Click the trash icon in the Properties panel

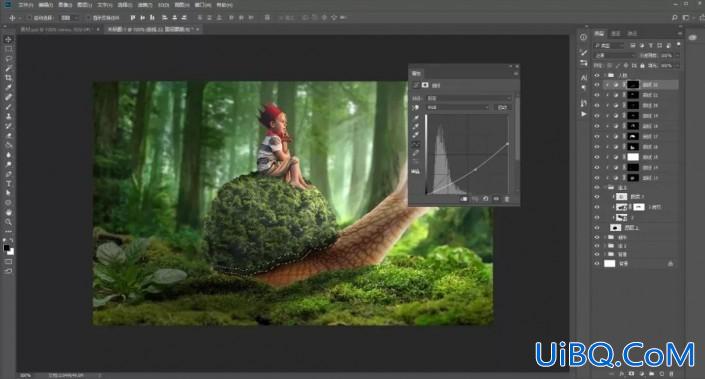pyautogui.click(x=507, y=199)
